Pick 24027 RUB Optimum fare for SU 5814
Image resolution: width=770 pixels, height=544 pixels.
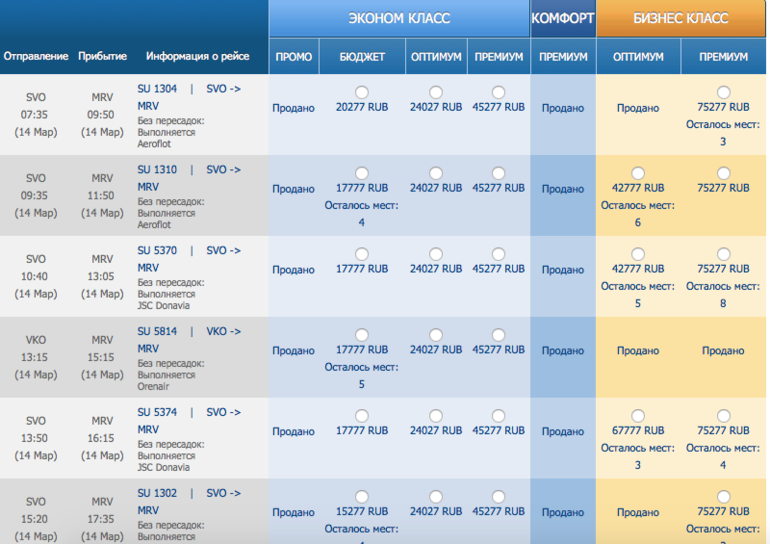[436, 335]
